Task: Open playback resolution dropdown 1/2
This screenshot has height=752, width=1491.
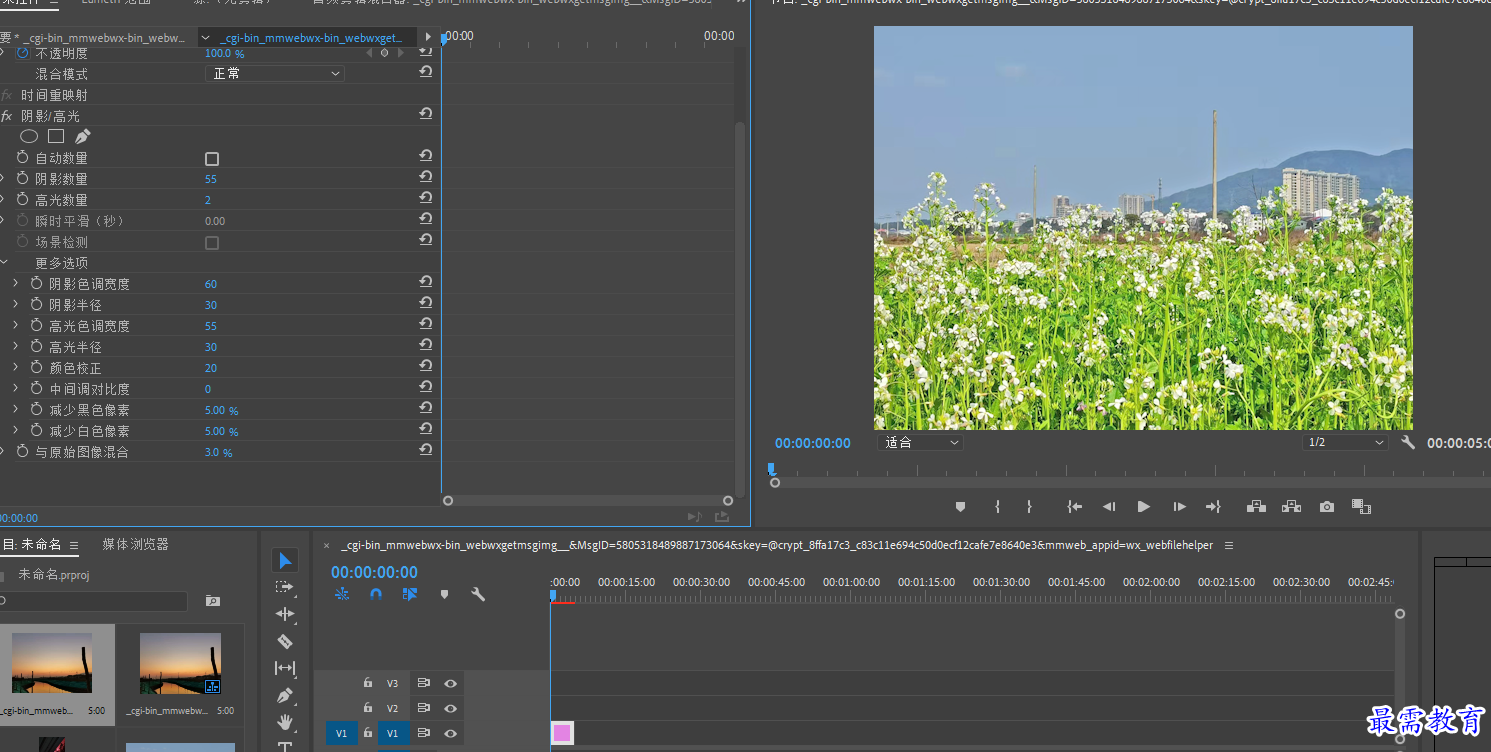Action: pyautogui.click(x=1347, y=442)
